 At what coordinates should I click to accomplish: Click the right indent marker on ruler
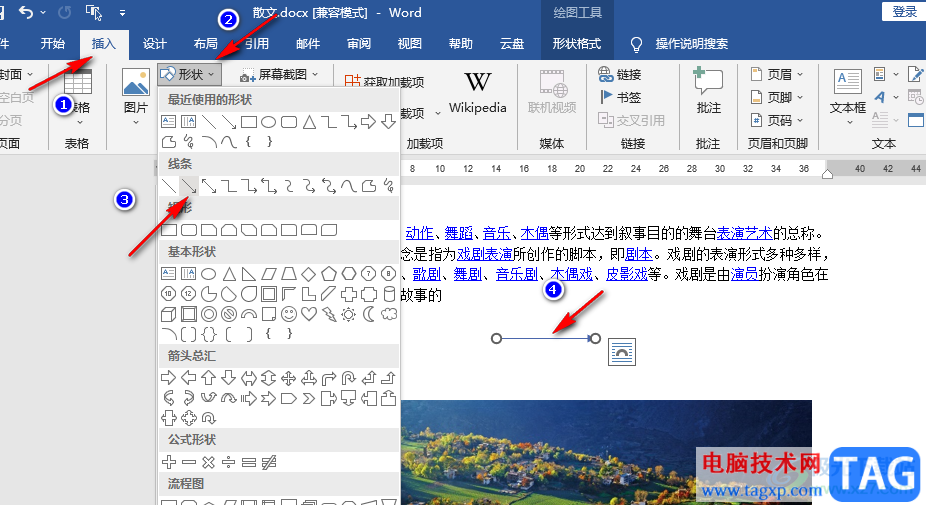point(827,174)
